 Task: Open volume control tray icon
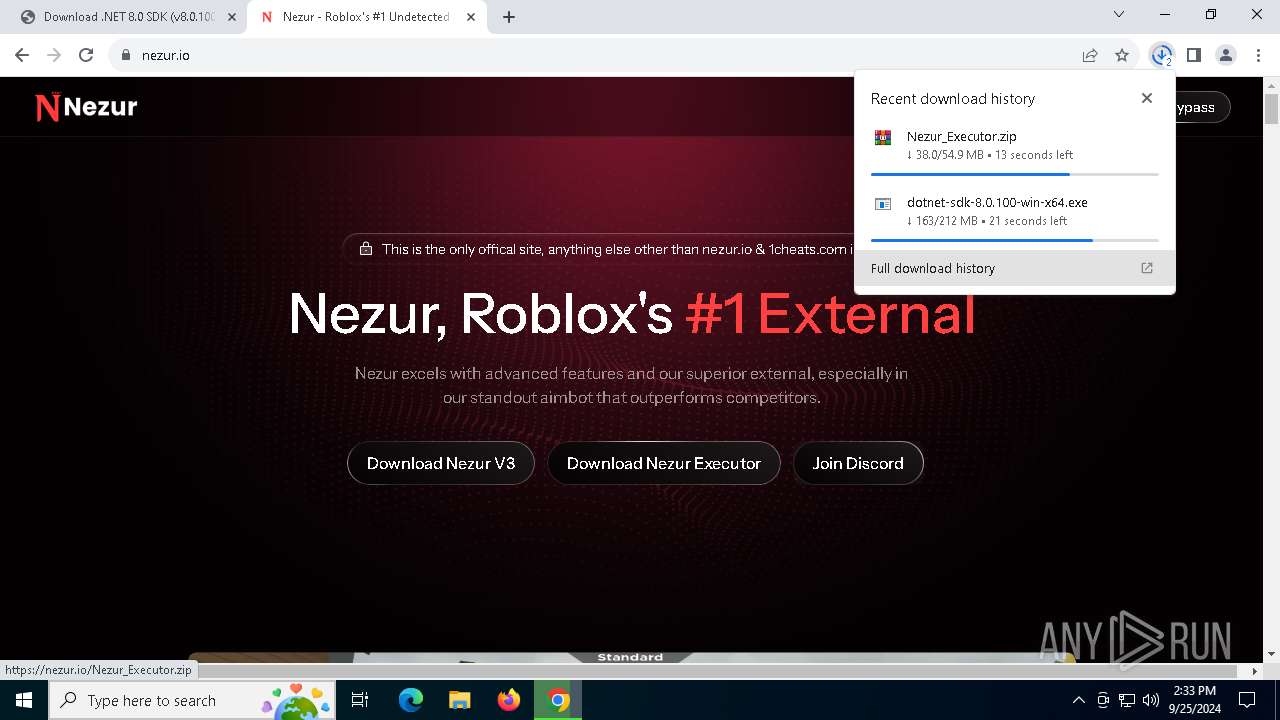coord(1151,700)
